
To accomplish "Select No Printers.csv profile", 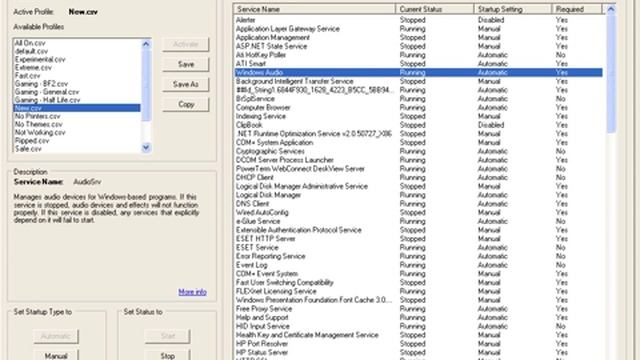I will click(x=77, y=116).
